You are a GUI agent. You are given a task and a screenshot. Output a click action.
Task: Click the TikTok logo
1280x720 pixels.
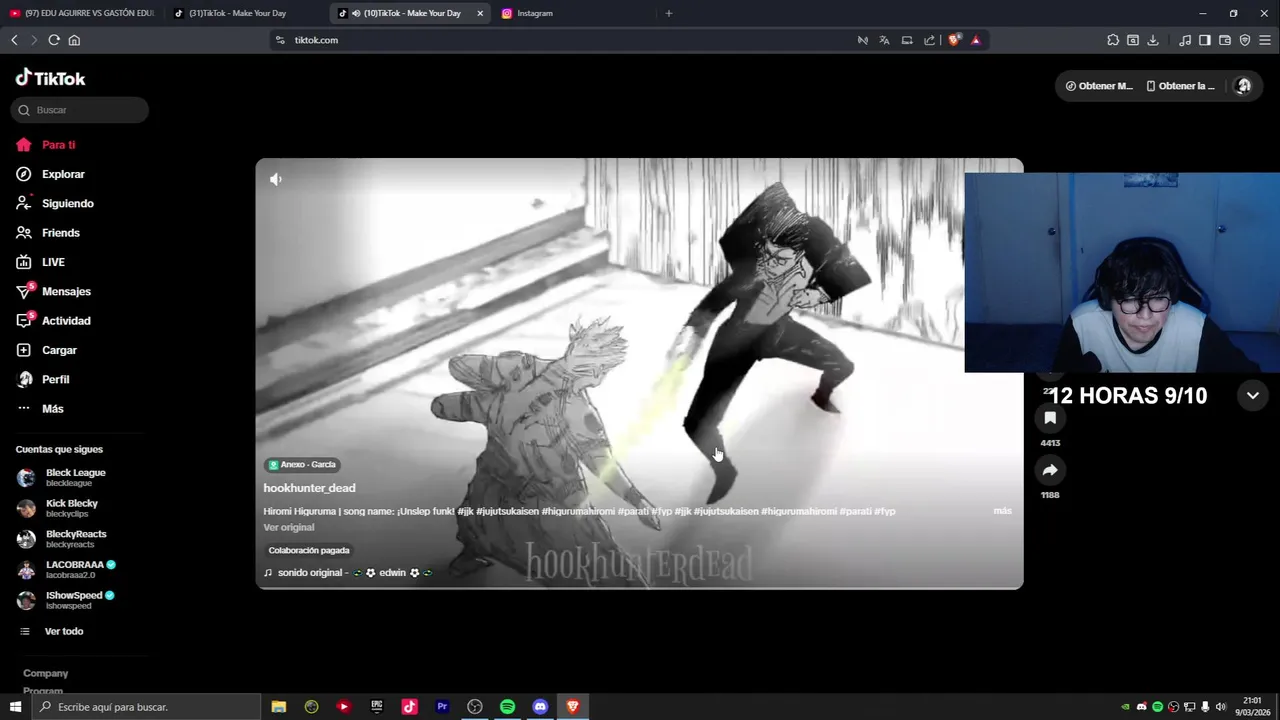(x=50, y=78)
